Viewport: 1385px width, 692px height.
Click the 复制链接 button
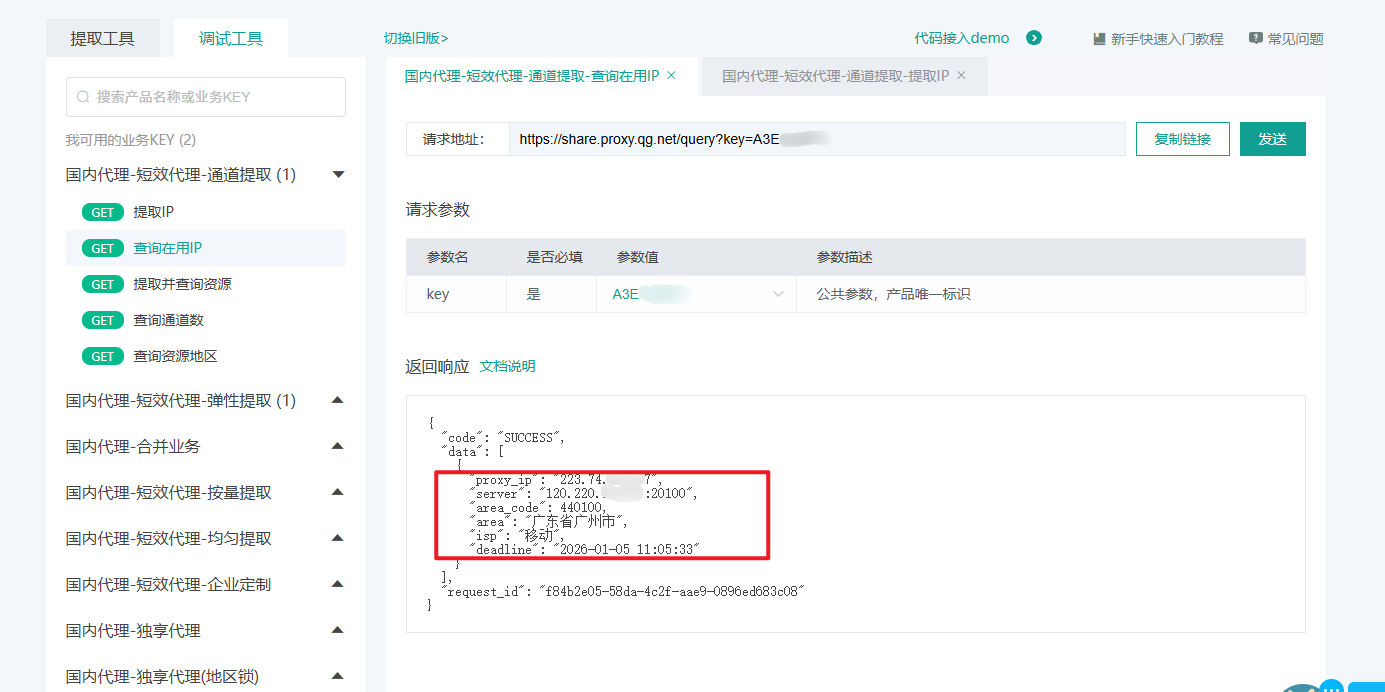(1182, 139)
